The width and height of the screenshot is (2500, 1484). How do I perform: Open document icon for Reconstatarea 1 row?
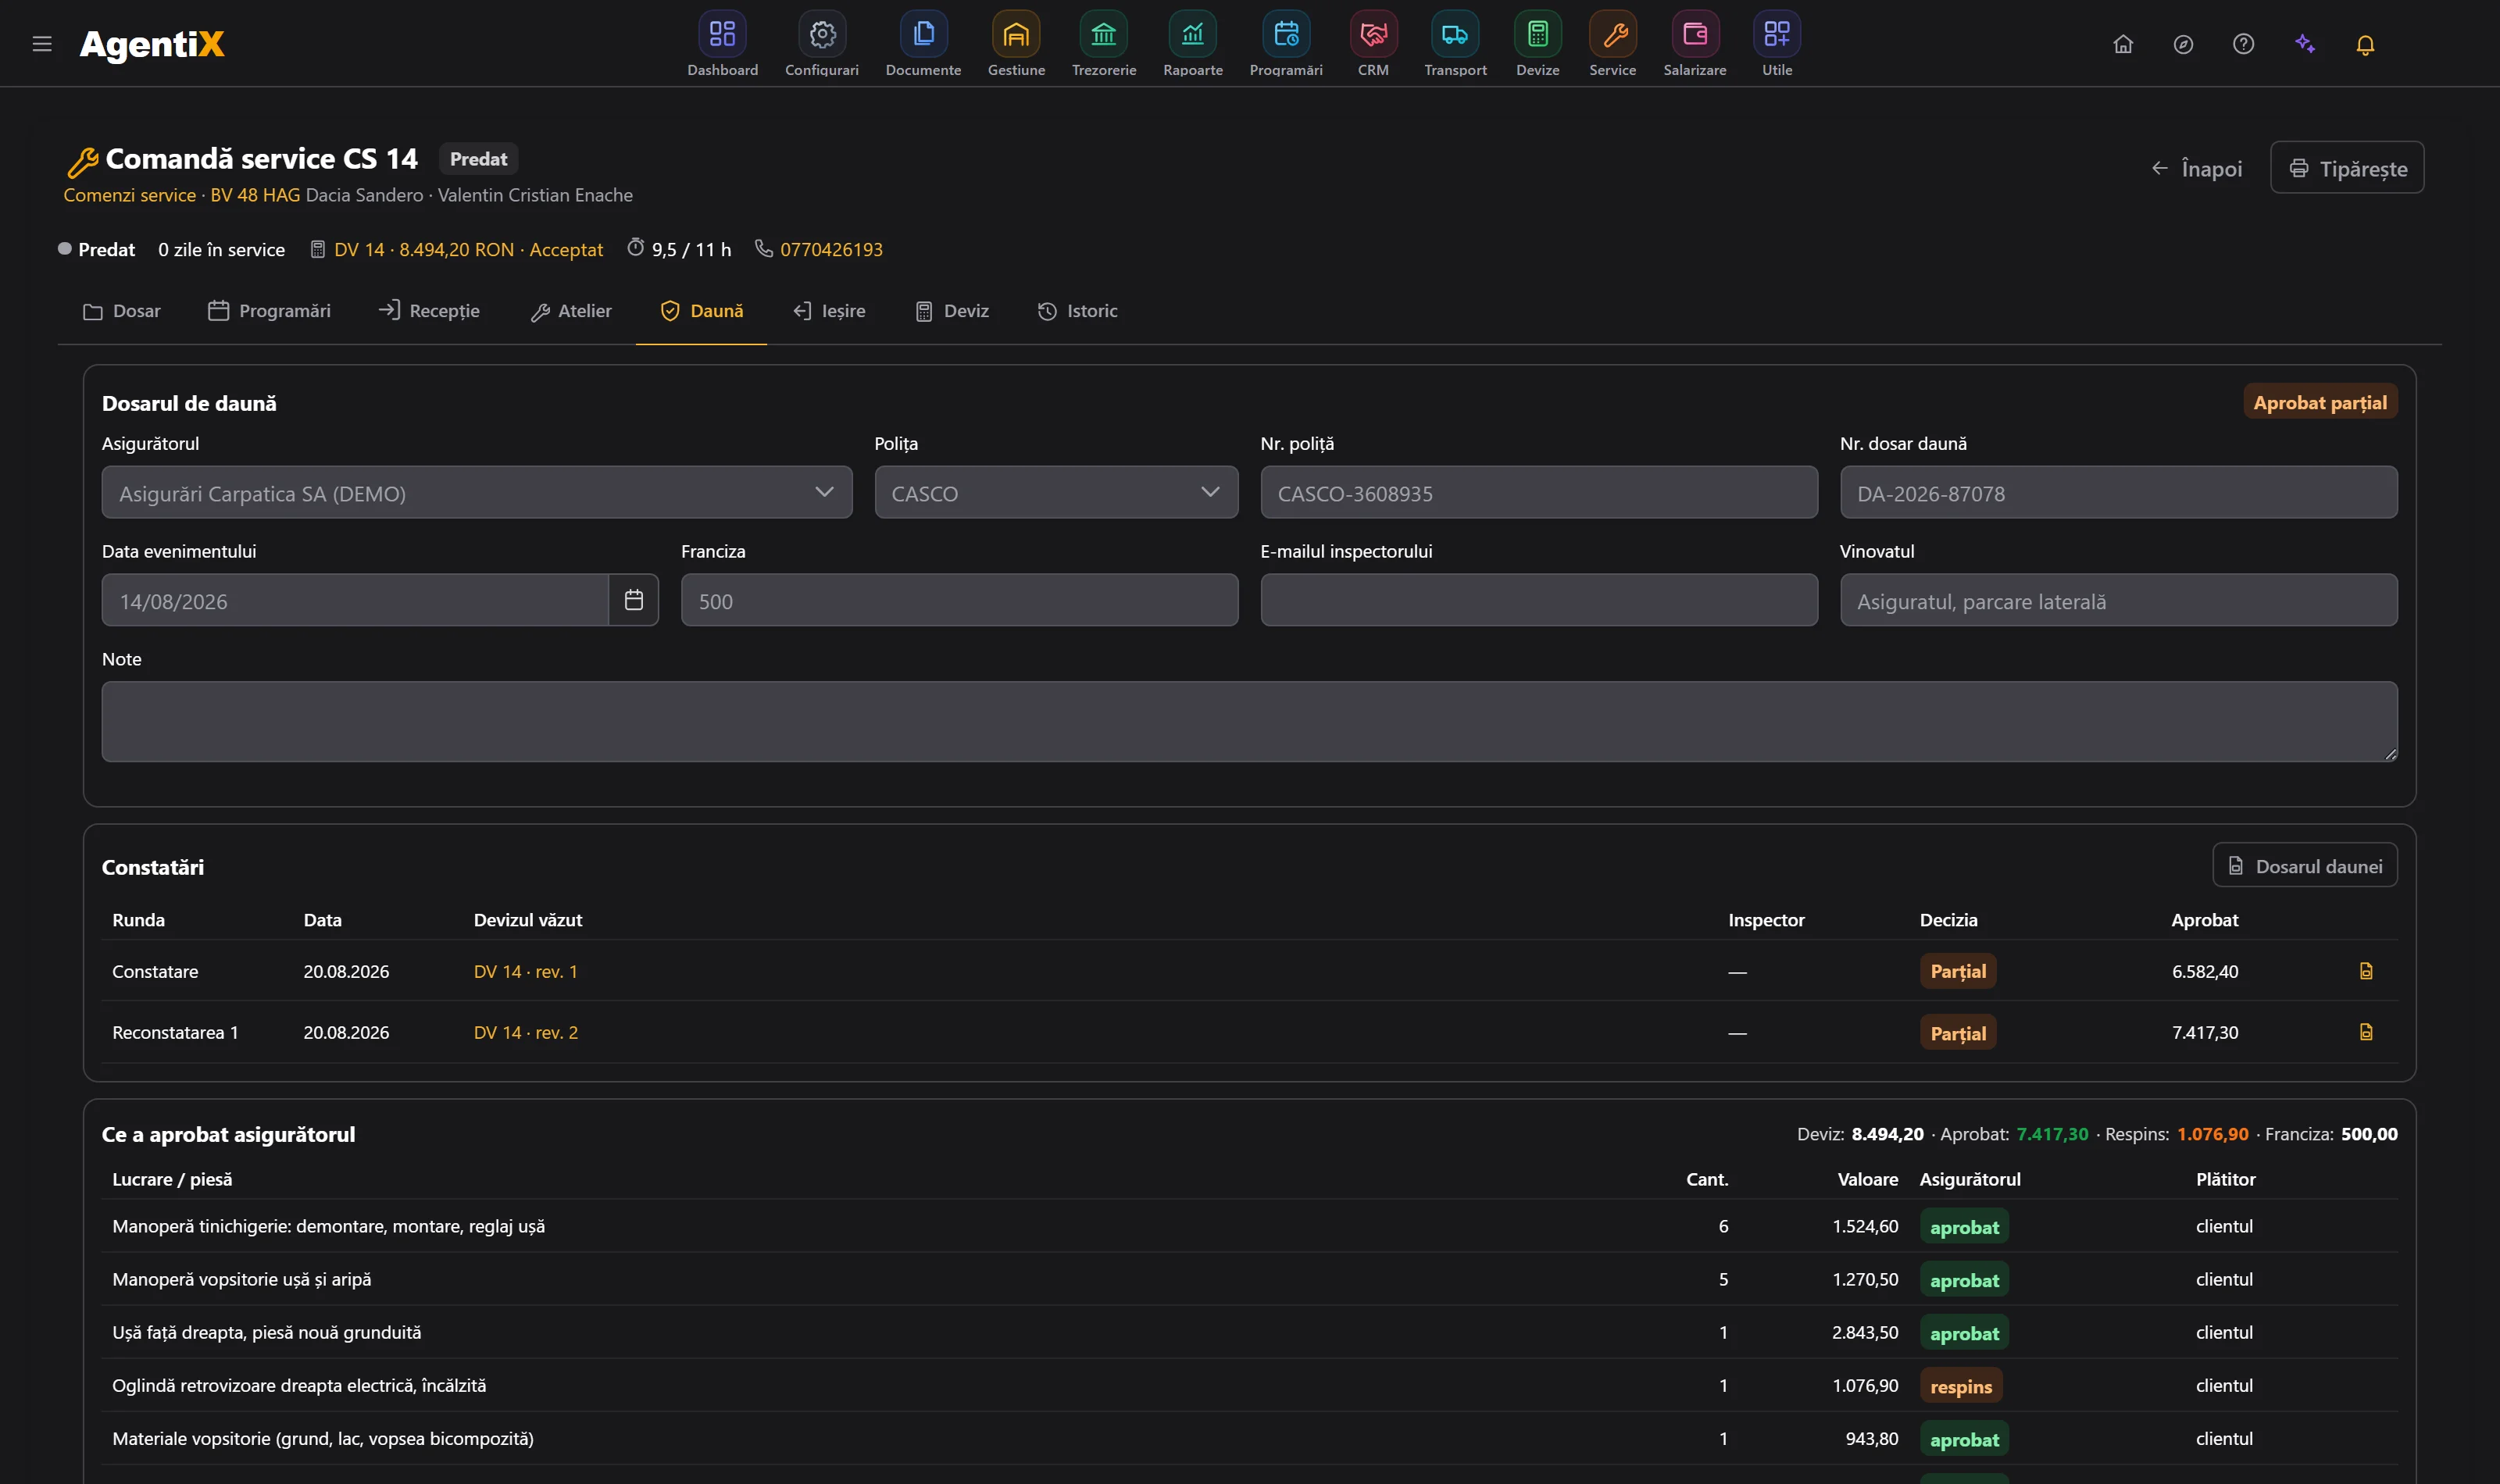point(2366,1032)
